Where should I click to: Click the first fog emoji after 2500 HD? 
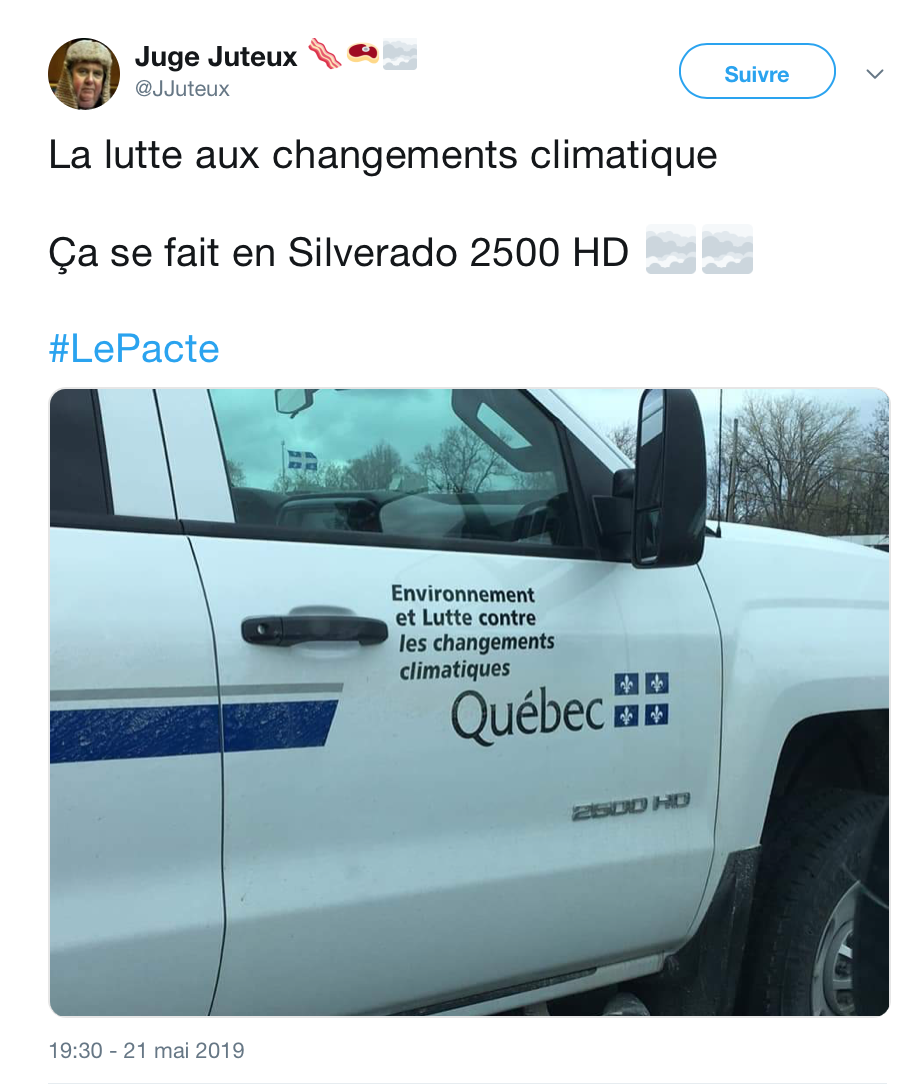coord(671,250)
